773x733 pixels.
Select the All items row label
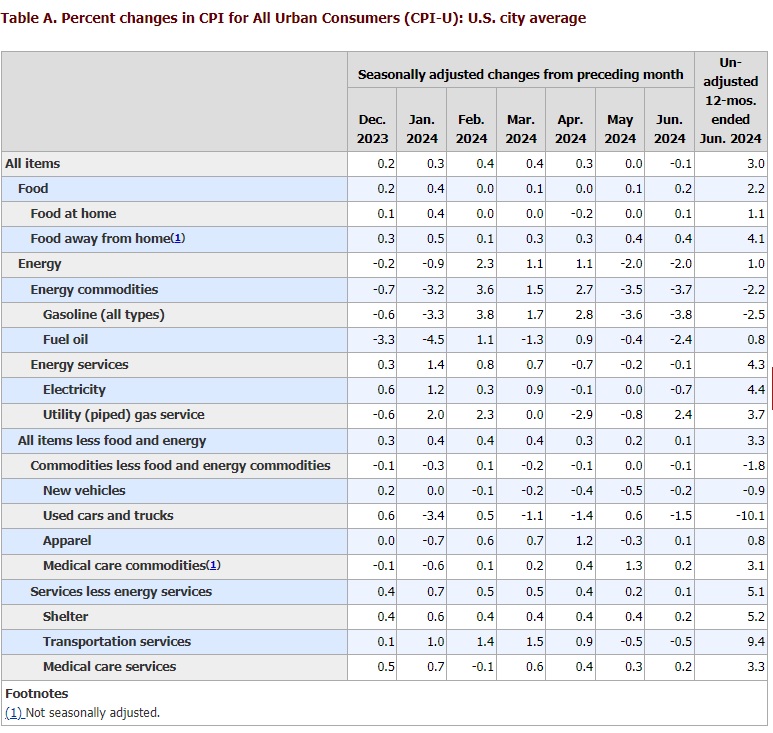click(33, 163)
